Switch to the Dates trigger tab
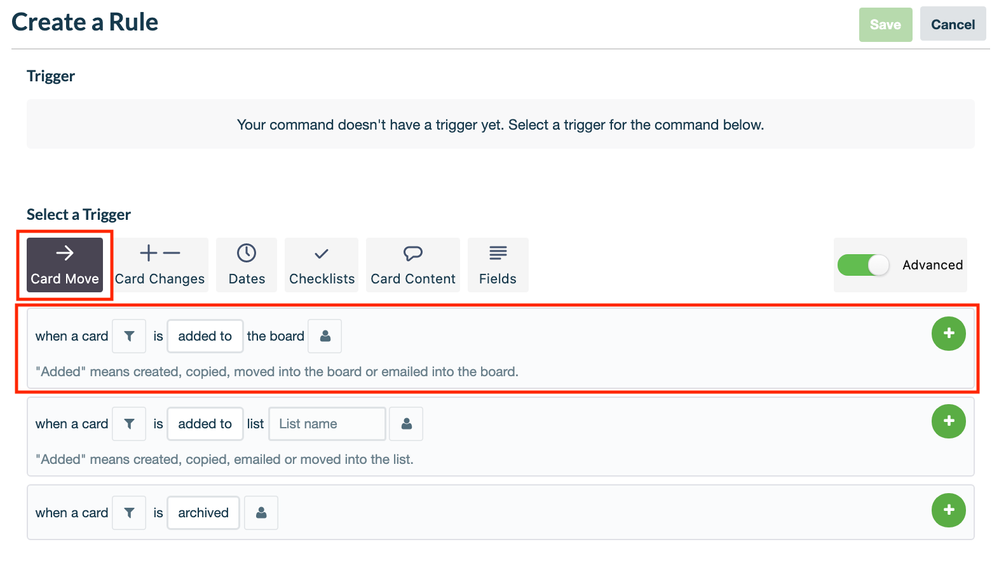 tap(246, 265)
